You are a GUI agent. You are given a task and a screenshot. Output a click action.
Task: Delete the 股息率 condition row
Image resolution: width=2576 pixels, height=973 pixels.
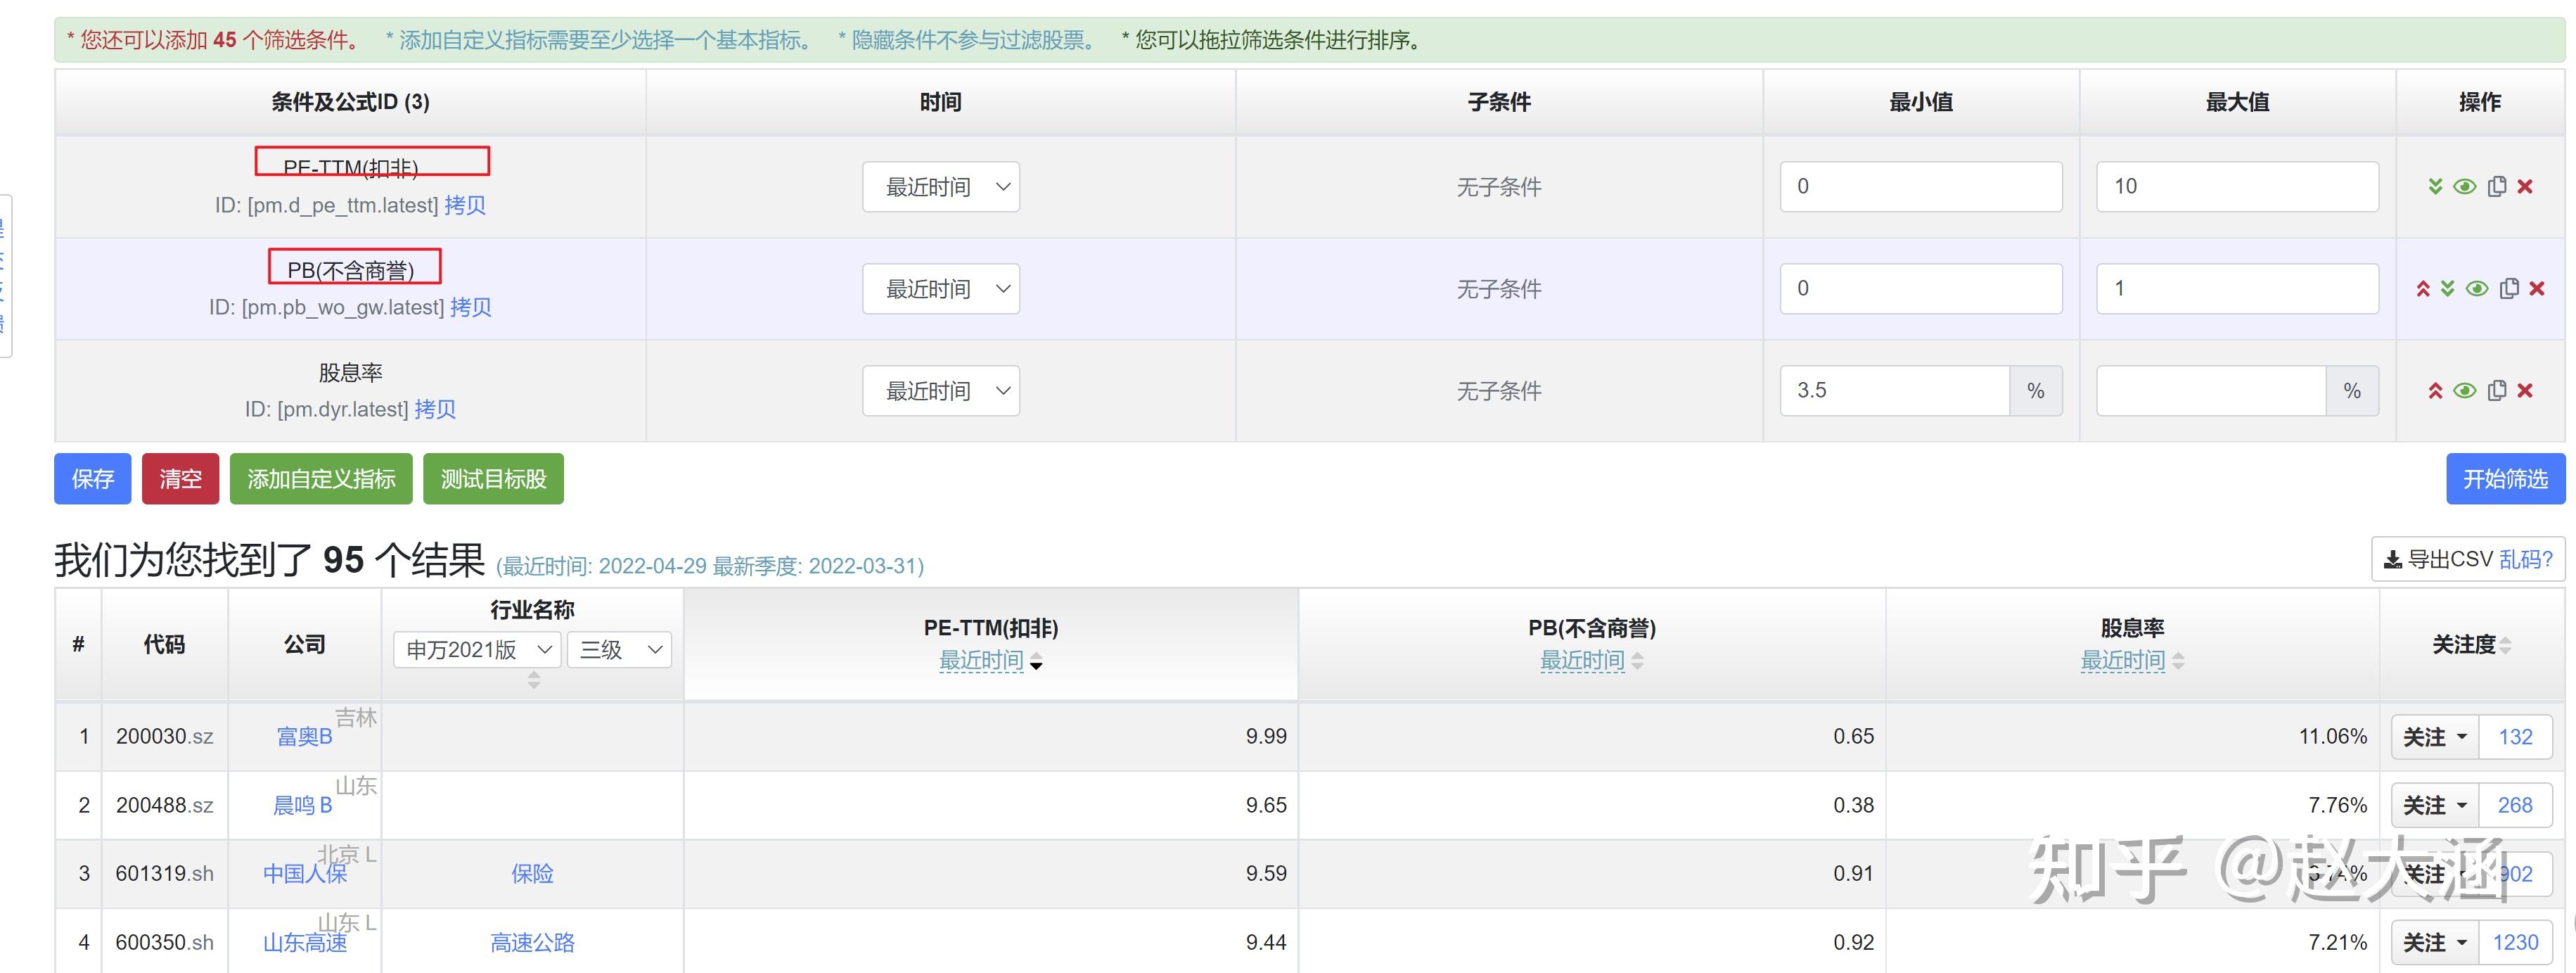(x=2525, y=391)
